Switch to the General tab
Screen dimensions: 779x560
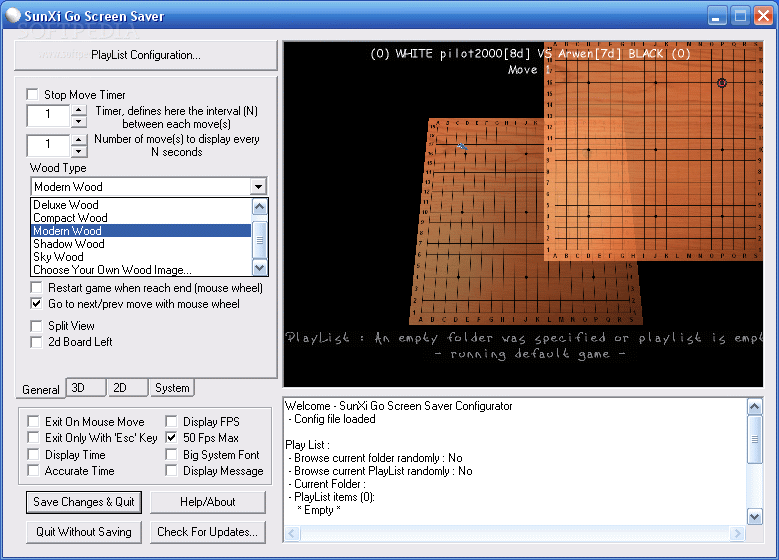(x=41, y=389)
